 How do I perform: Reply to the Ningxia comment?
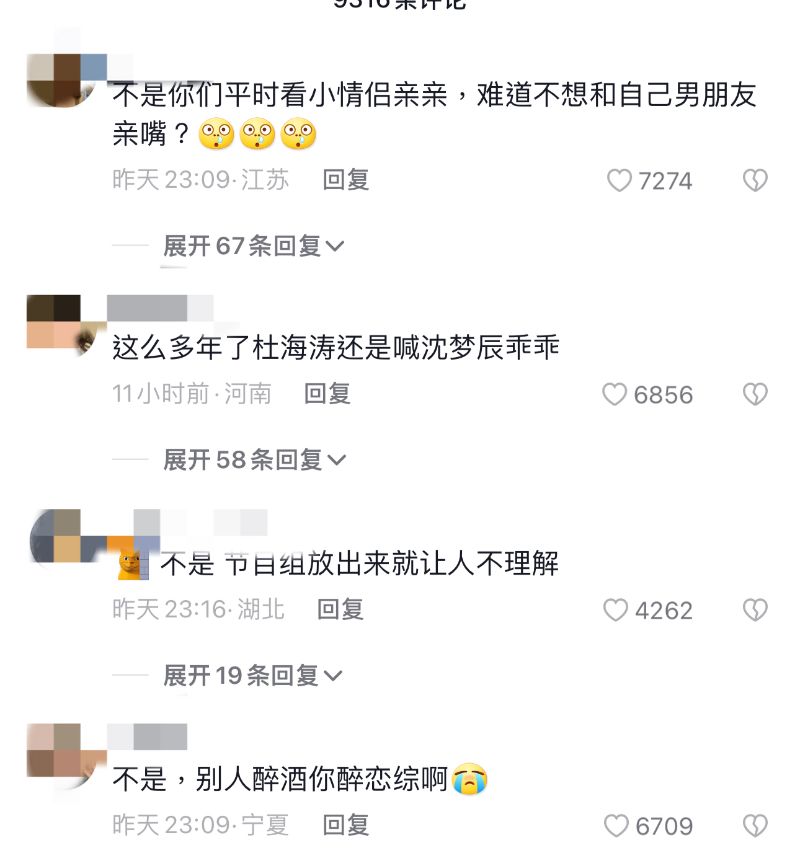[x=346, y=825]
